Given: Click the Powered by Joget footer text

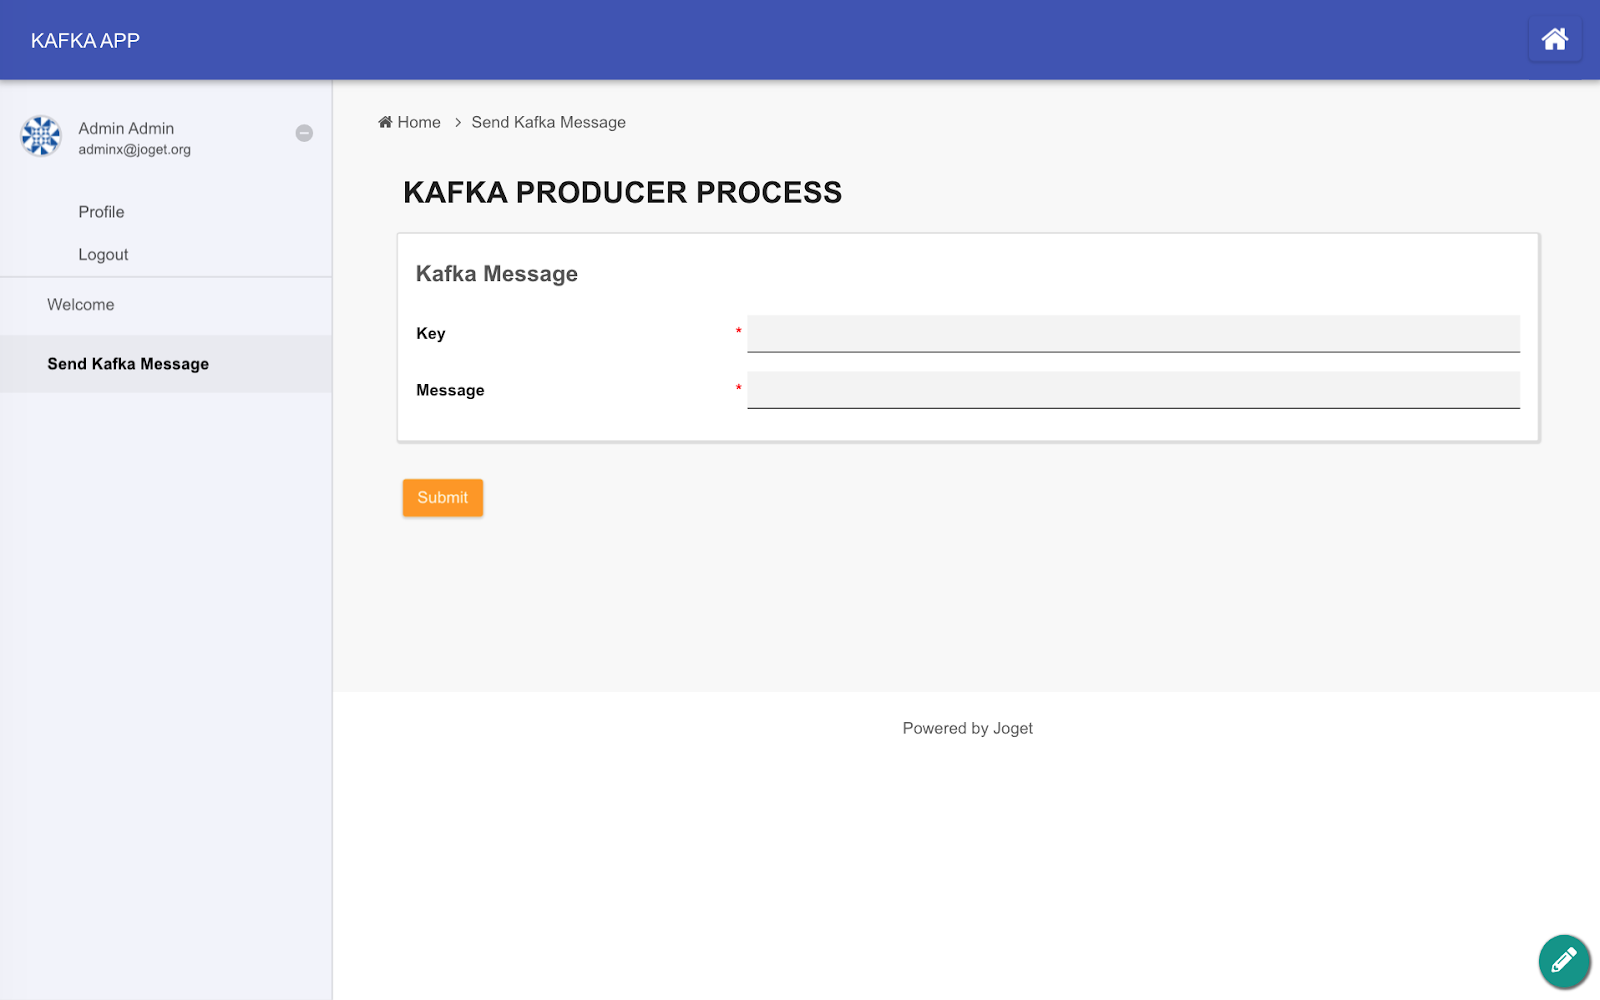Looking at the screenshot, I should (x=967, y=729).
